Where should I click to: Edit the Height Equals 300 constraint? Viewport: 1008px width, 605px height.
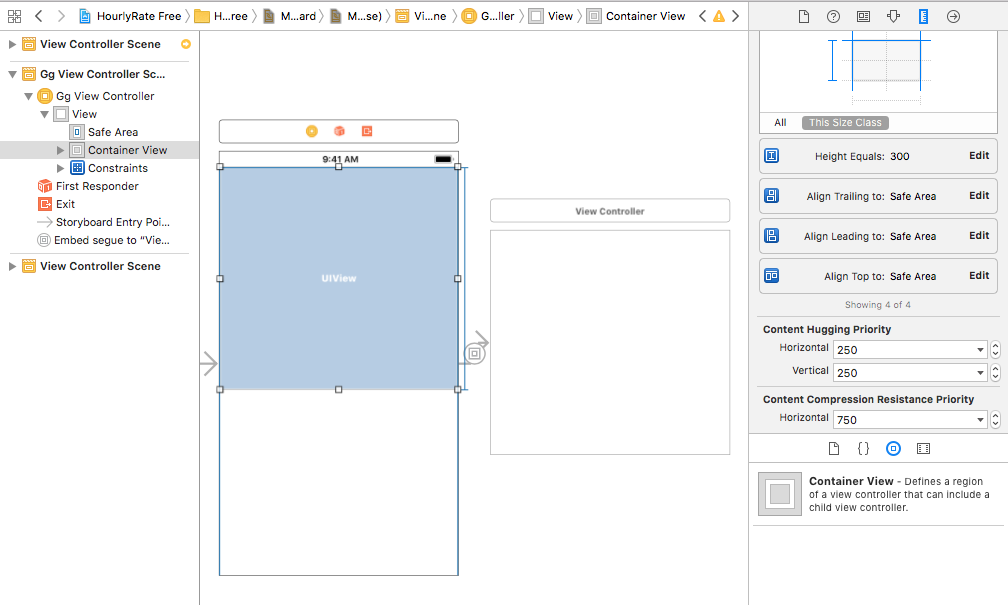[x=979, y=156]
